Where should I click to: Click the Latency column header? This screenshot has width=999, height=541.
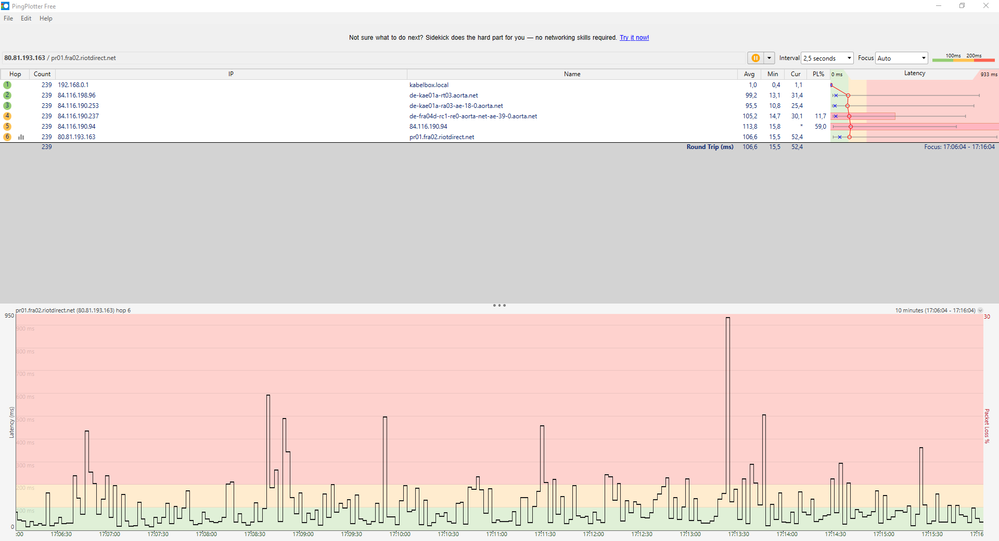pyautogui.click(x=914, y=73)
